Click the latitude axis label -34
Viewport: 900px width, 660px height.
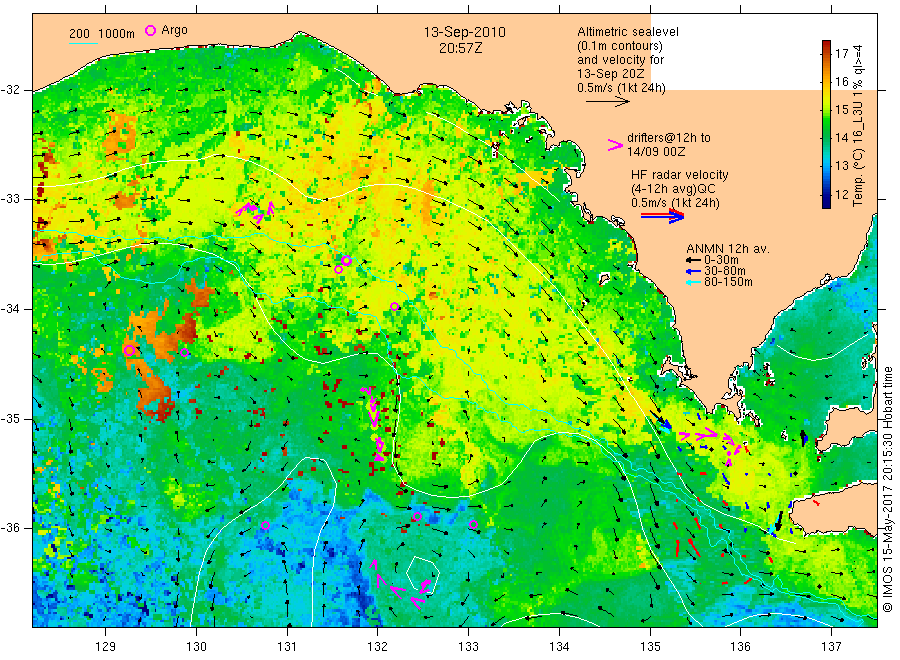(x=10, y=309)
